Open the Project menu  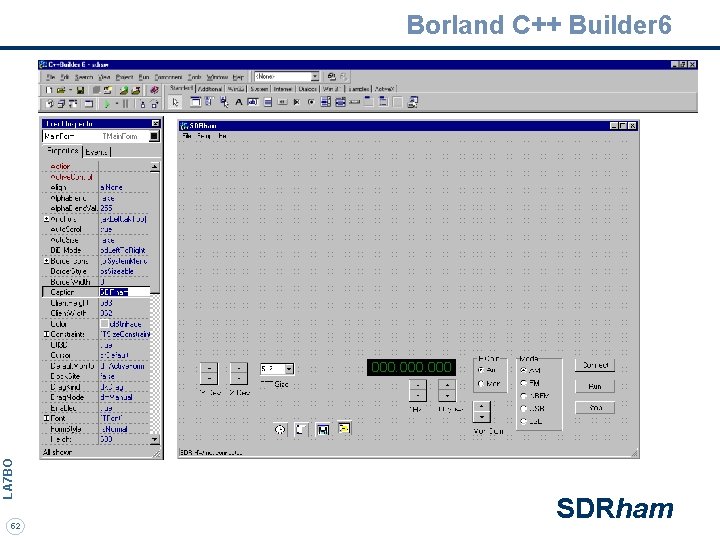point(124,77)
